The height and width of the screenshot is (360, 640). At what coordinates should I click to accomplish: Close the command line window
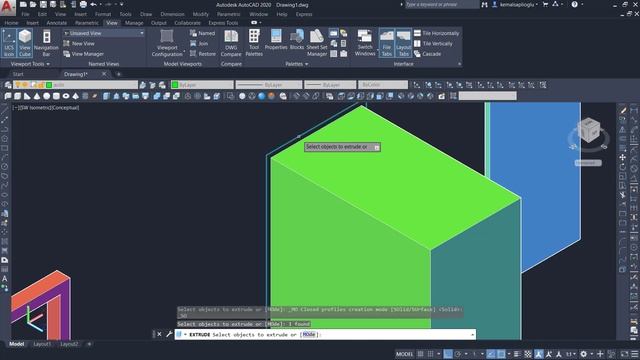click(159, 334)
